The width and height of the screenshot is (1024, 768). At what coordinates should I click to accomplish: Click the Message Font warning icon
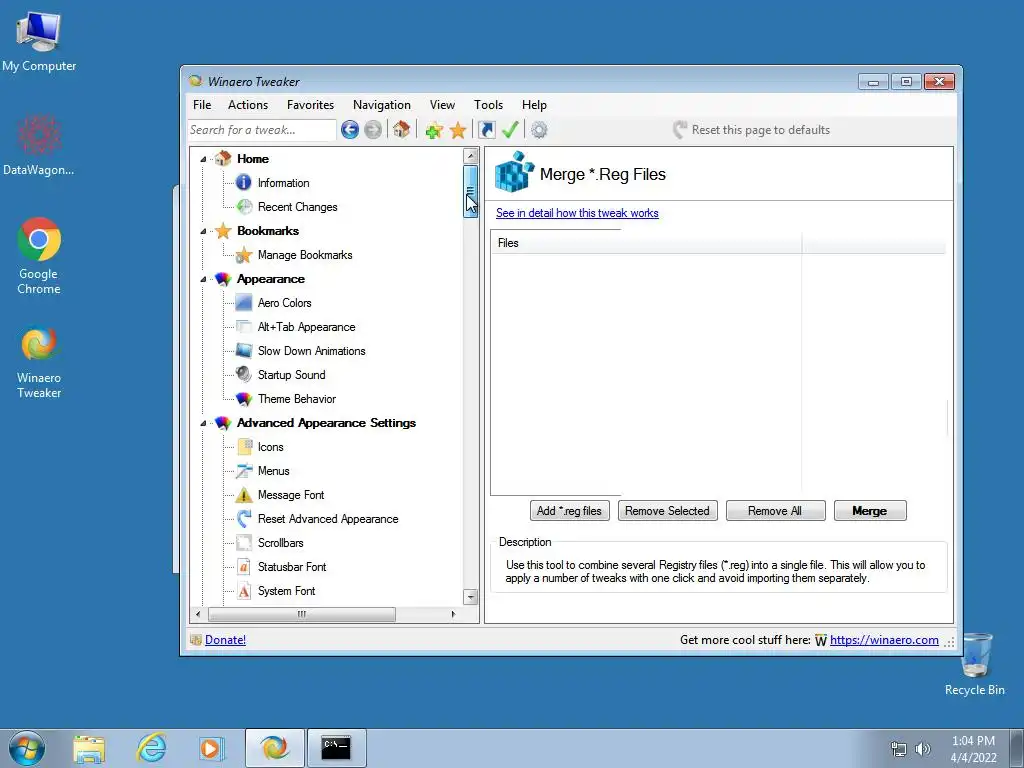244,494
